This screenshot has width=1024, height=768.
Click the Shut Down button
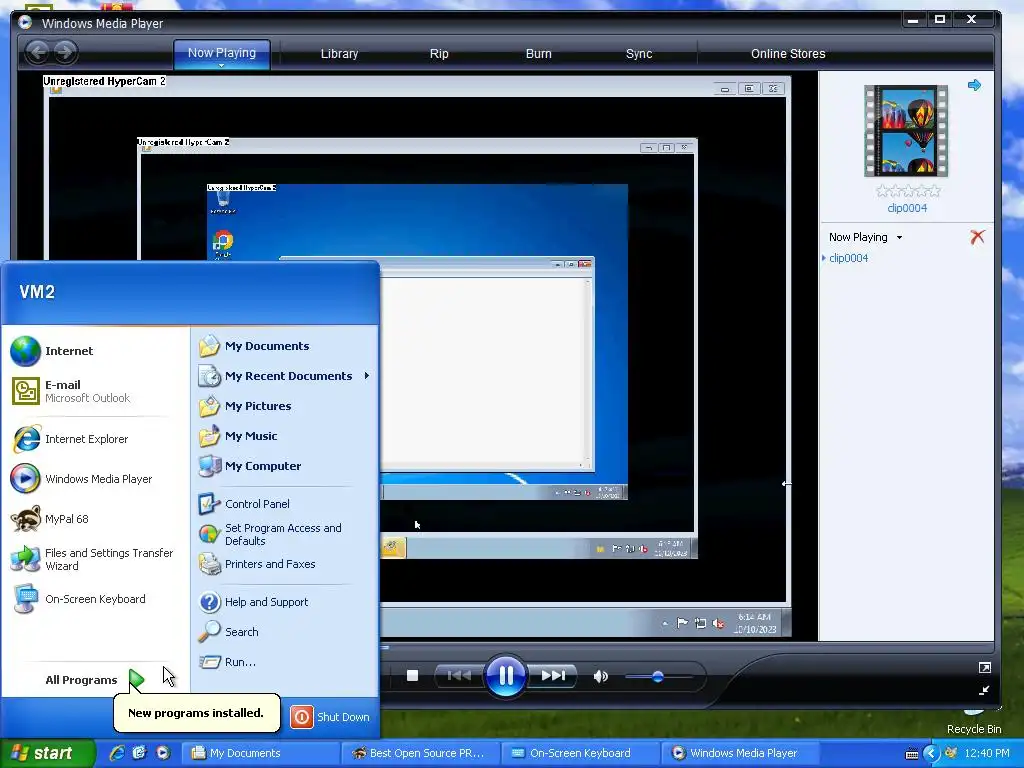tap(330, 717)
